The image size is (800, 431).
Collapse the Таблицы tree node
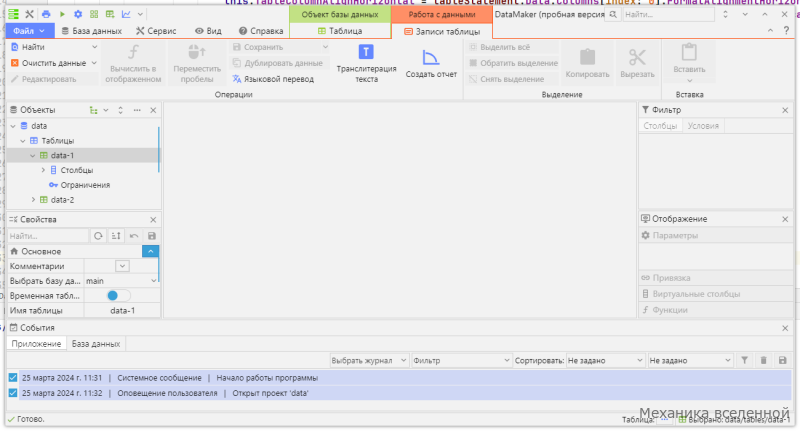(x=23, y=141)
